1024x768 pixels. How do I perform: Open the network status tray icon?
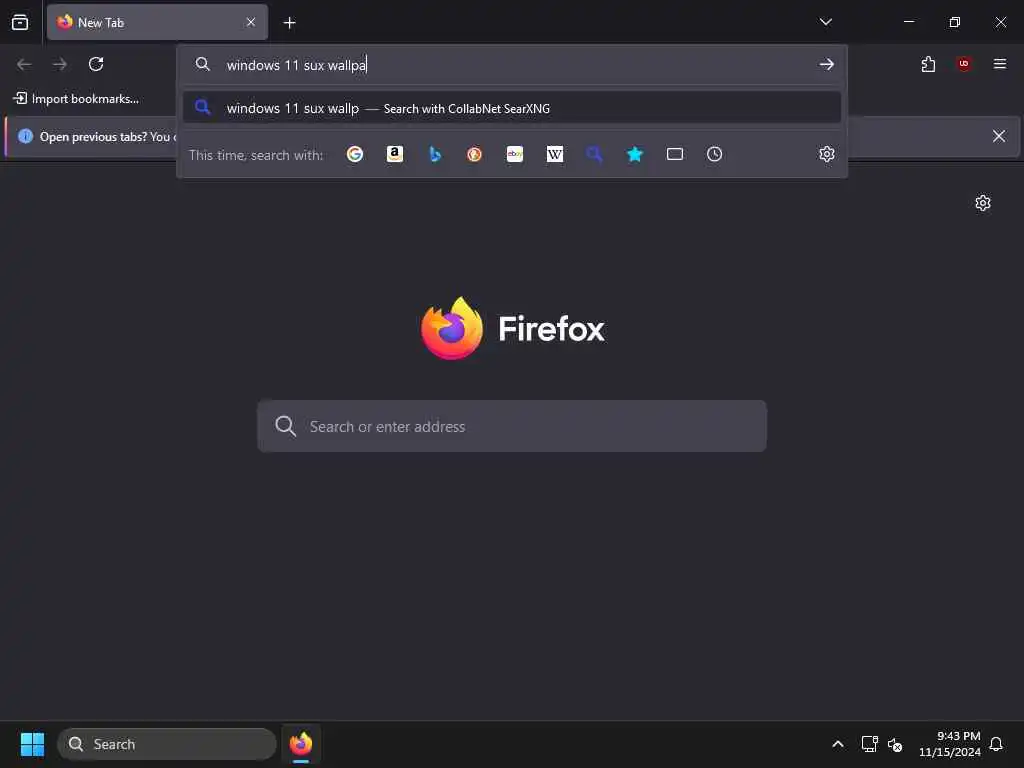coord(869,744)
